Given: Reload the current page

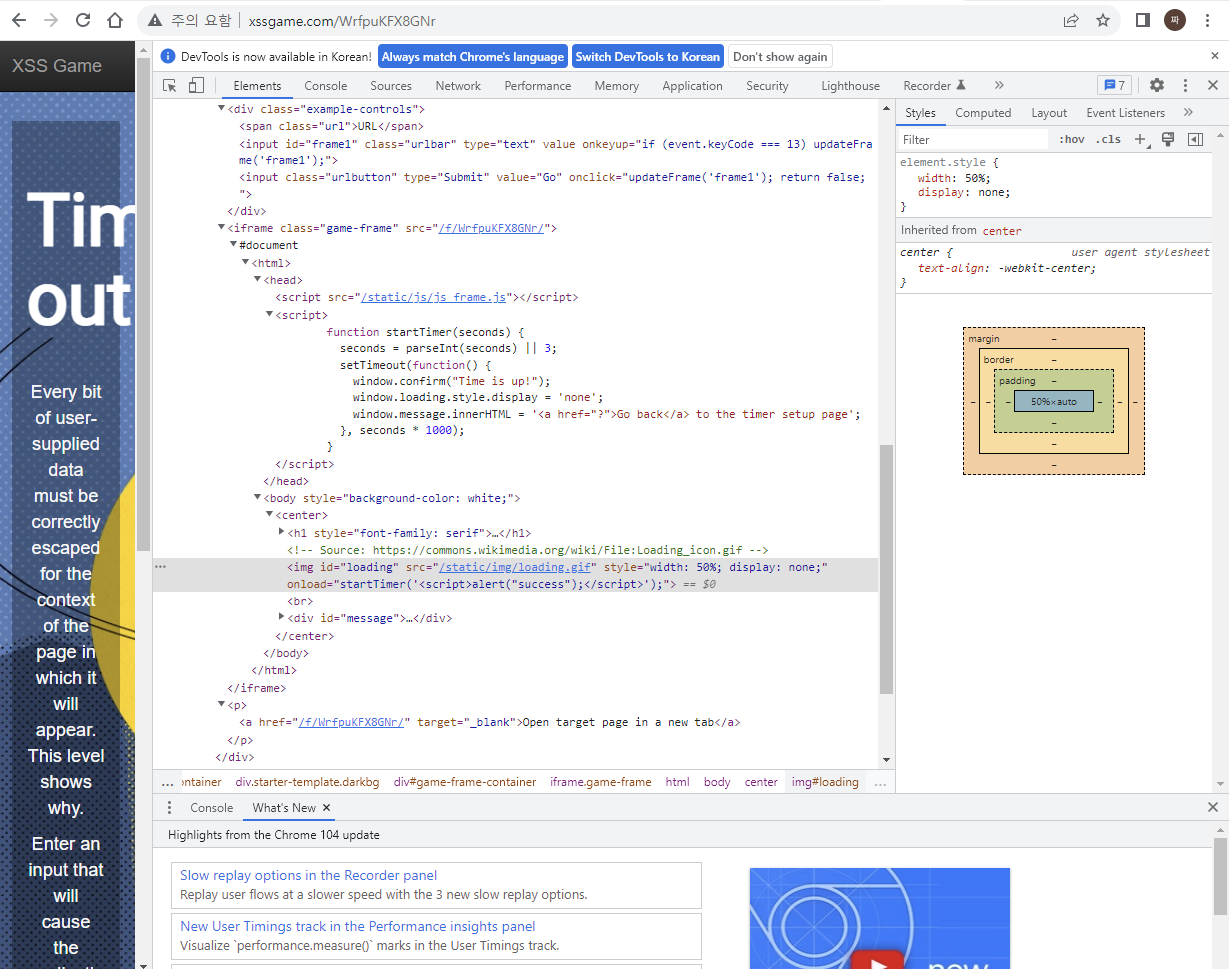Looking at the screenshot, I should click(x=83, y=20).
